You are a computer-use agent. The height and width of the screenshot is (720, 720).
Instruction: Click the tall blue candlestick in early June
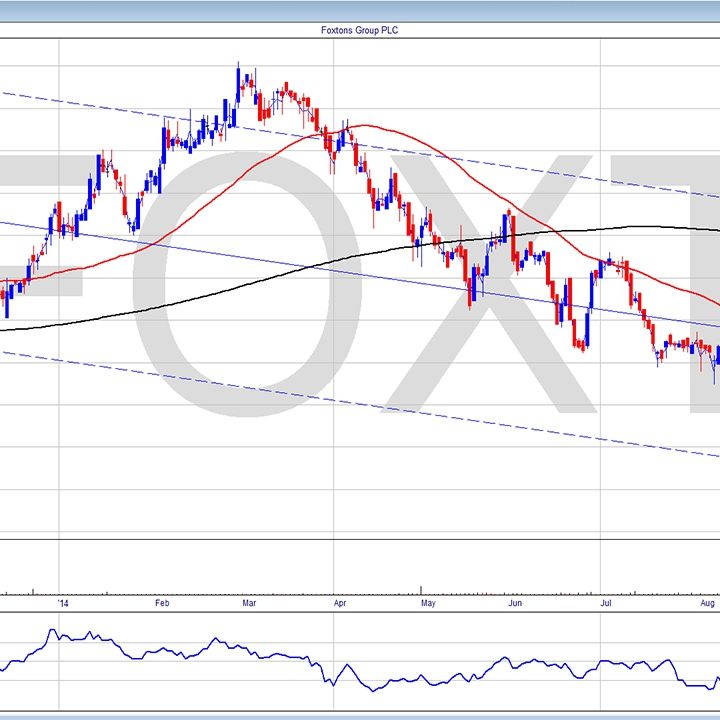(509, 228)
